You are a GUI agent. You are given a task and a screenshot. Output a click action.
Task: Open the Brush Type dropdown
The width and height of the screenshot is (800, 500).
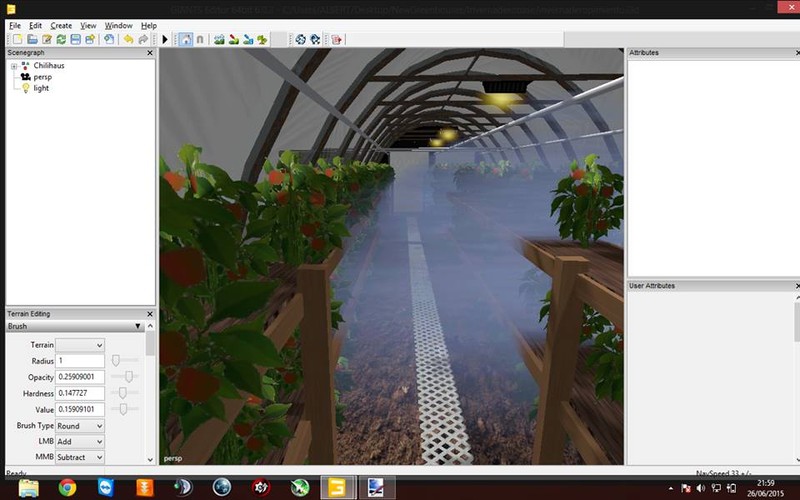click(x=80, y=426)
